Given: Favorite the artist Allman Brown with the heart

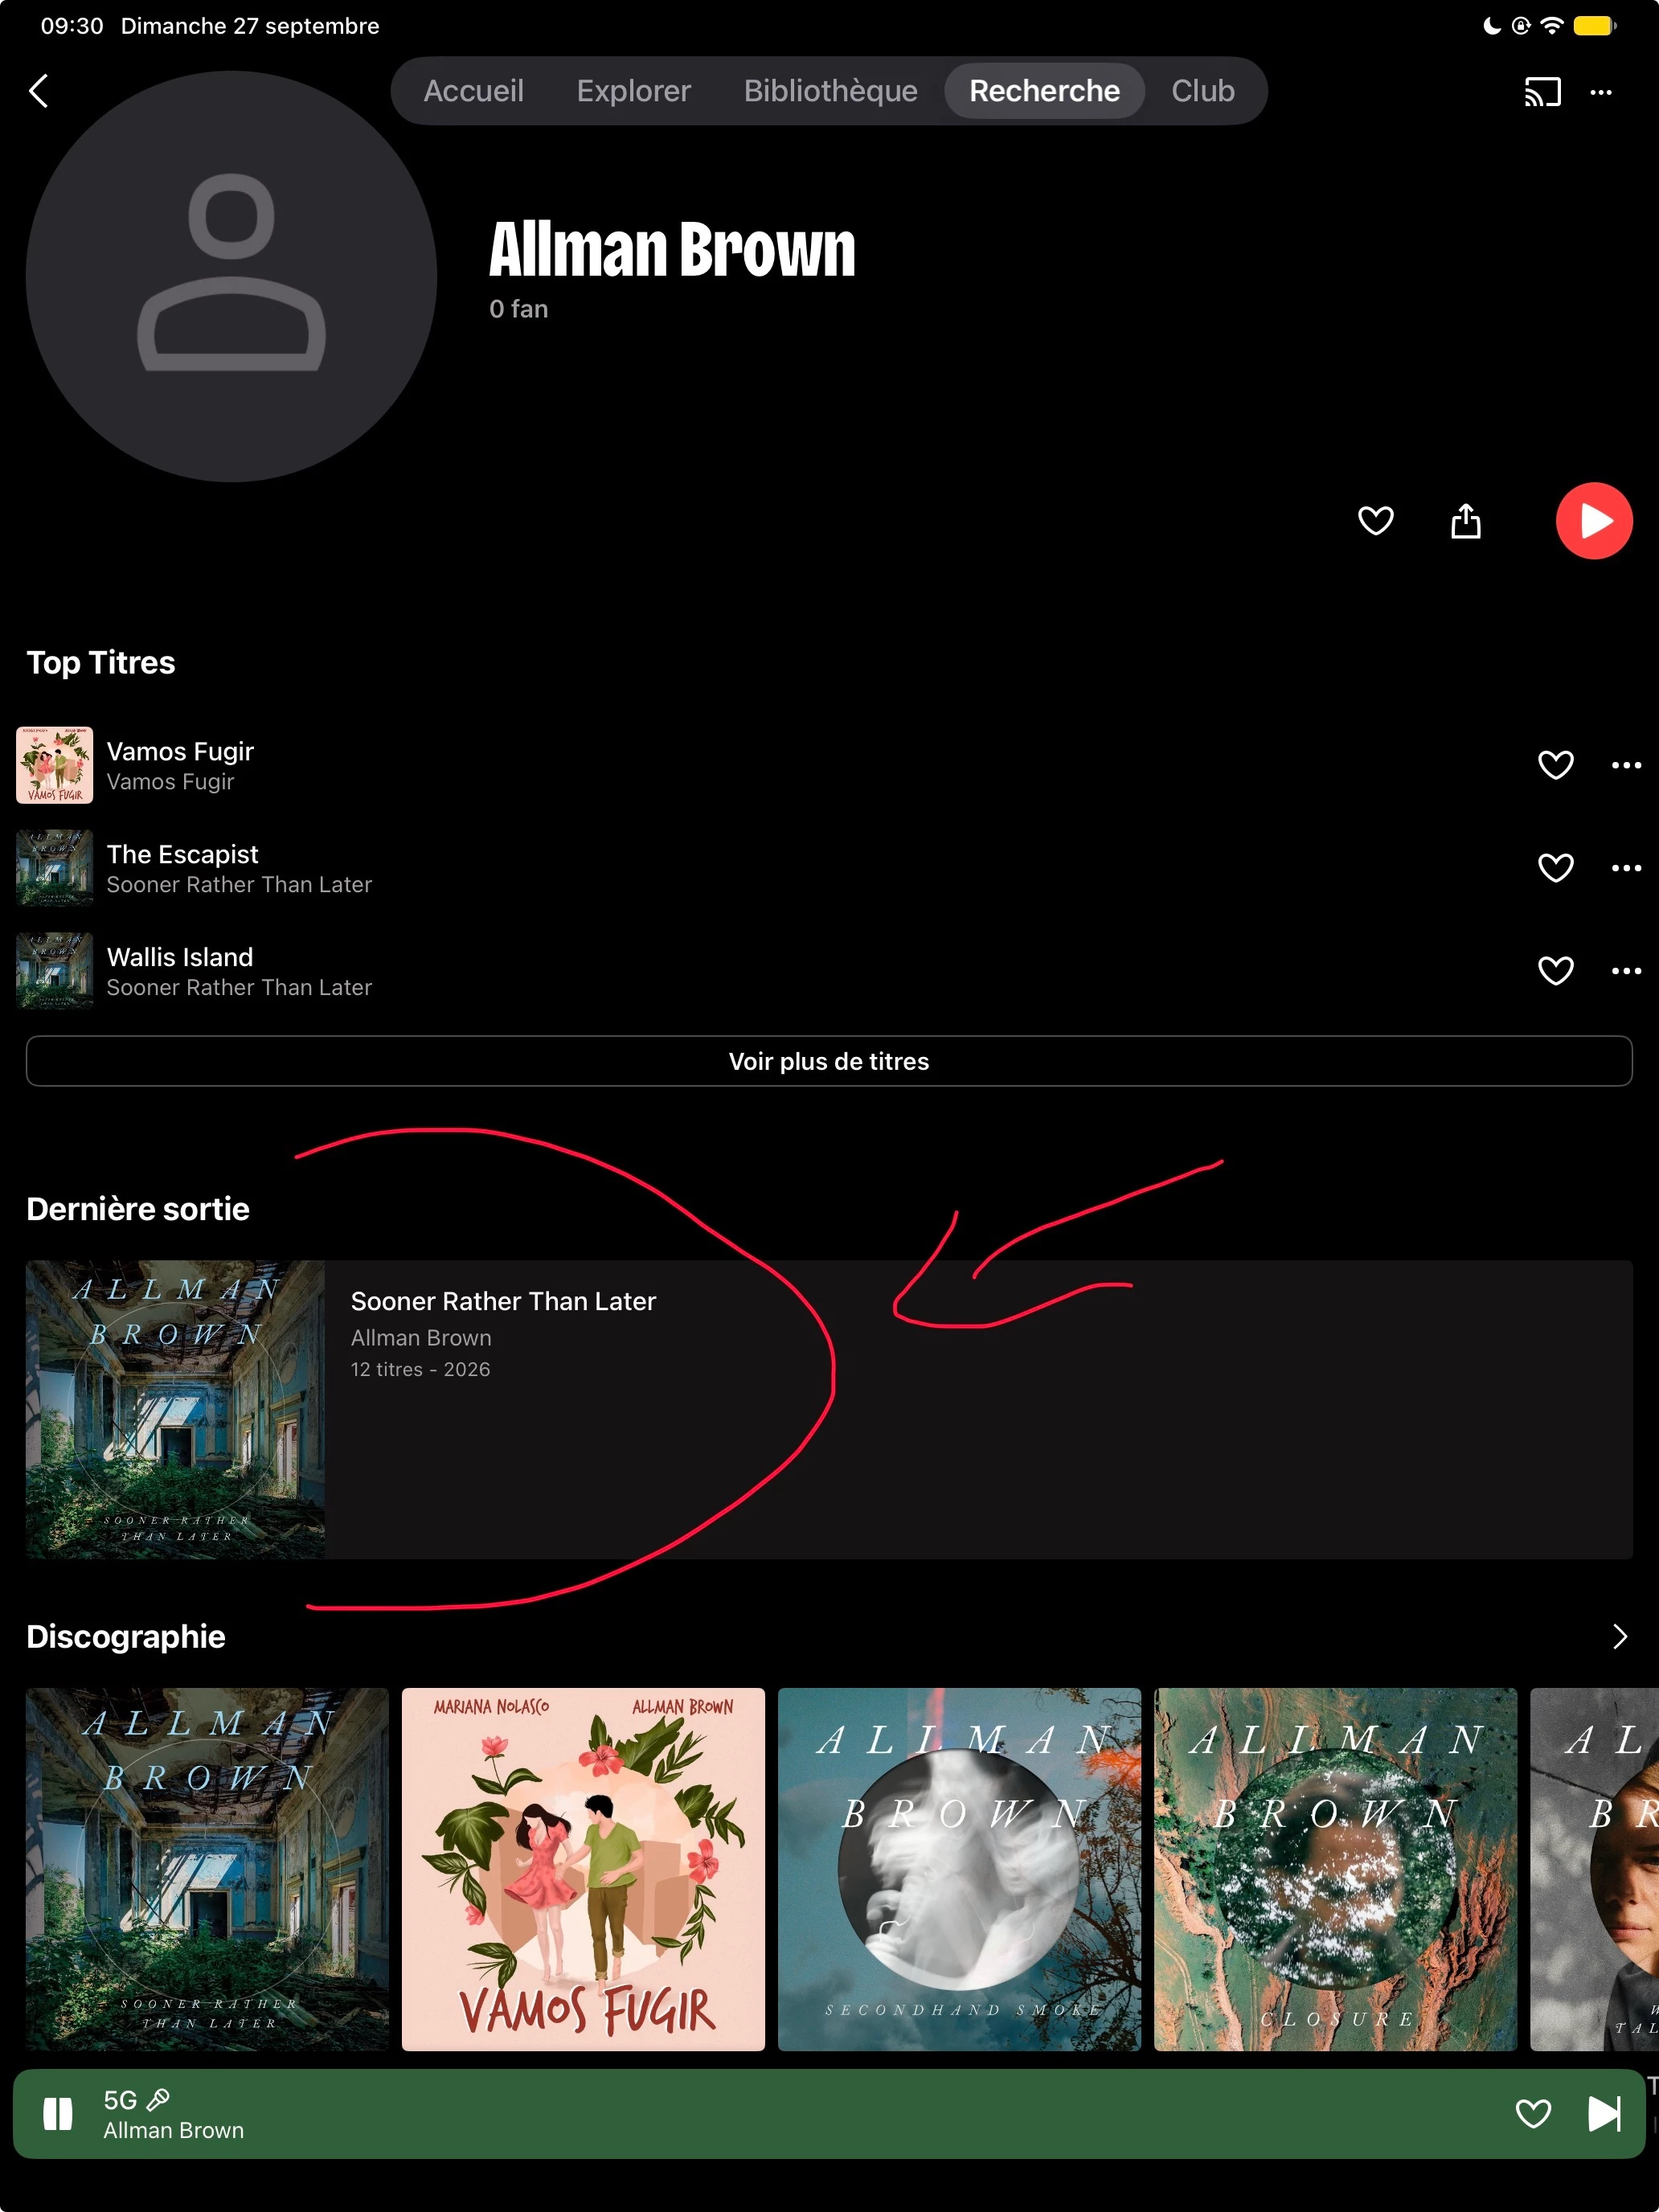Looking at the screenshot, I should pos(1376,520).
